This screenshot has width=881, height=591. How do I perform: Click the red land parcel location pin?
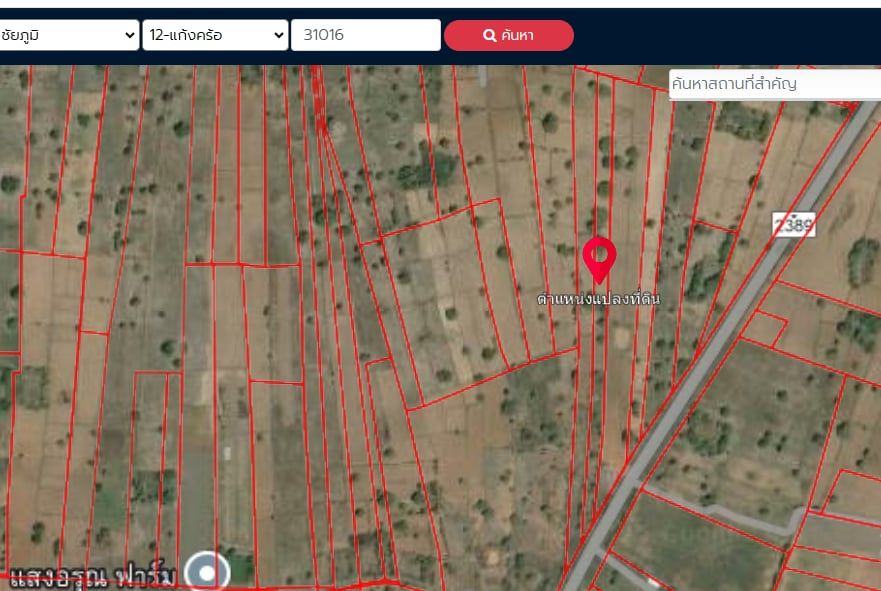pos(599,260)
